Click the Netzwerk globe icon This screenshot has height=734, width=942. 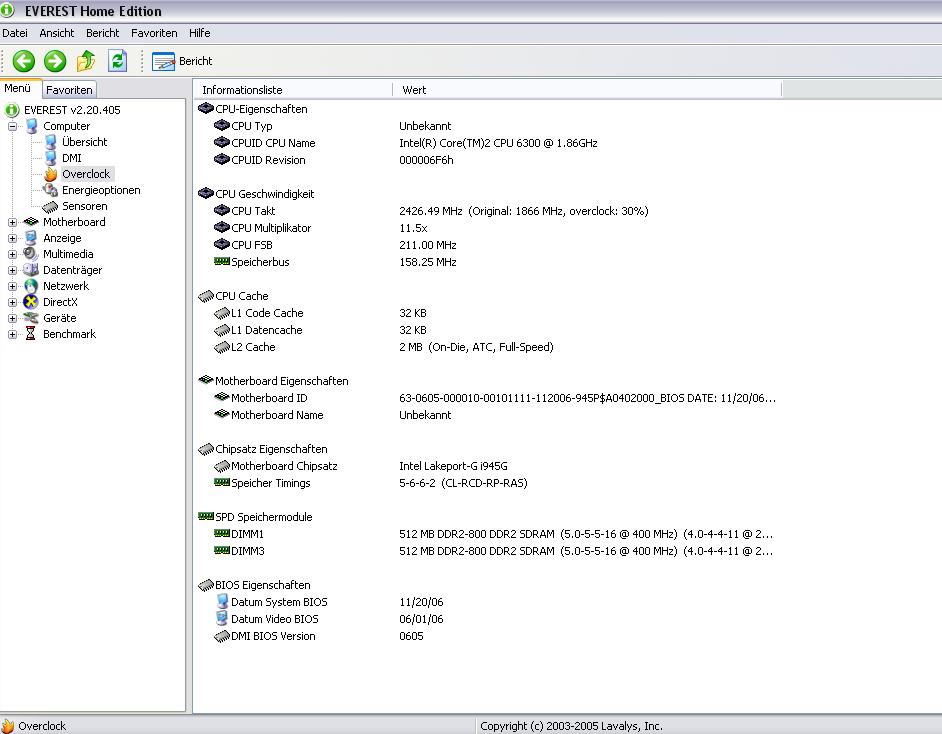tap(31, 287)
